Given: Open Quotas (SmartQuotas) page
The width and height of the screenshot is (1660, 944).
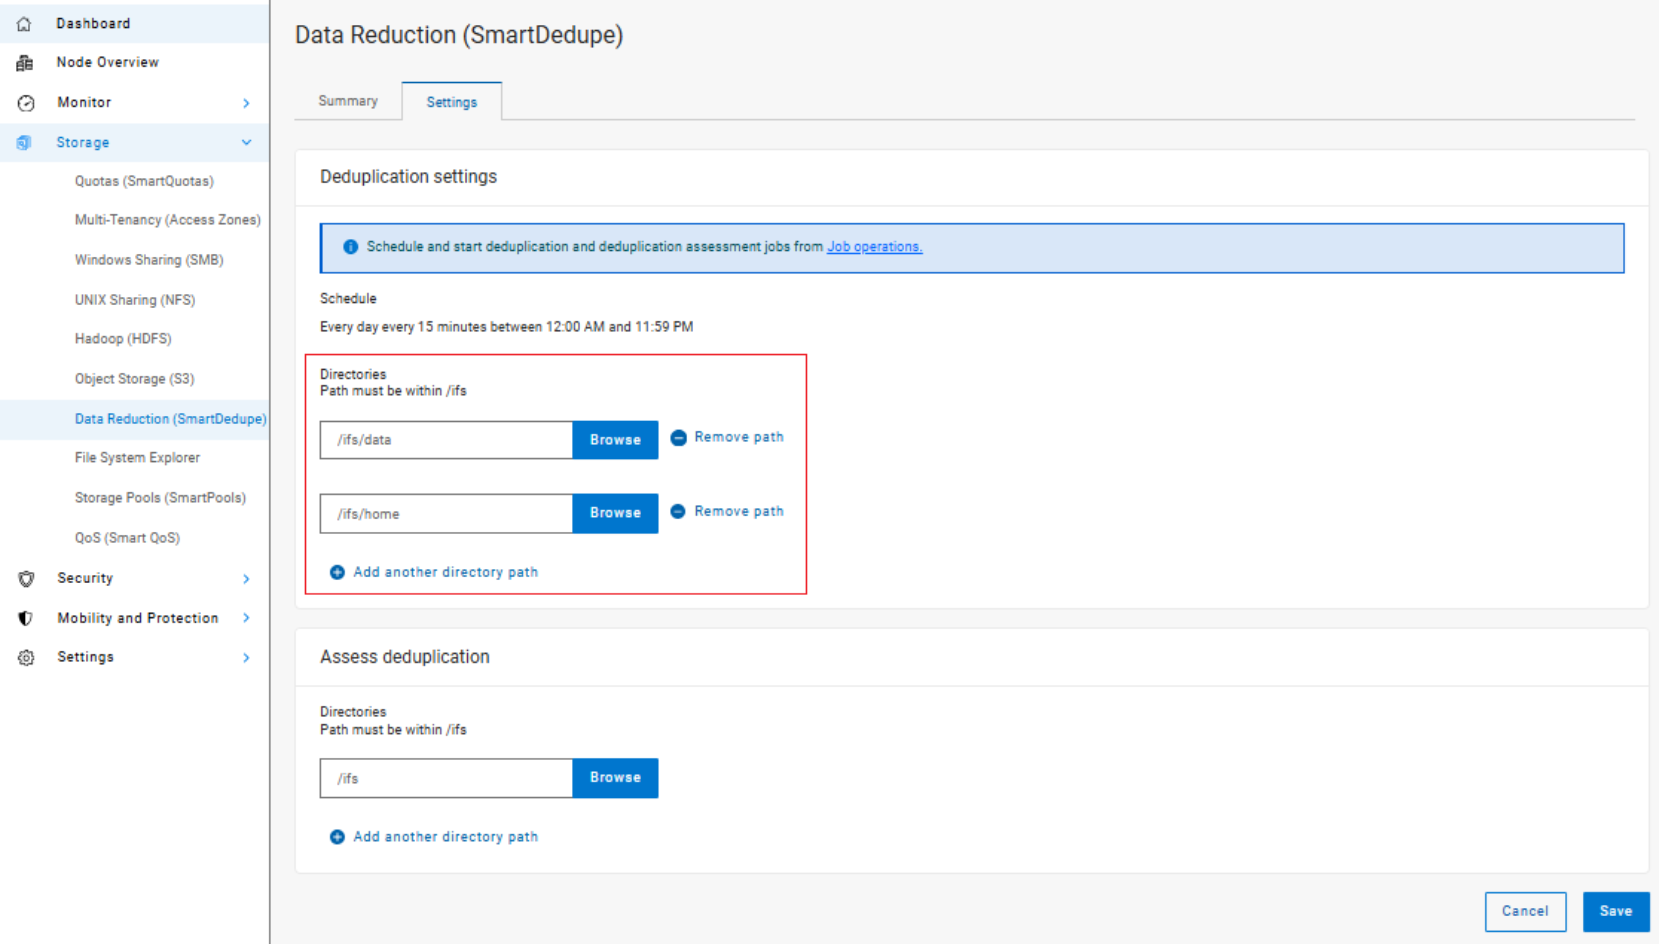Looking at the screenshot, I should click(144, 181).
